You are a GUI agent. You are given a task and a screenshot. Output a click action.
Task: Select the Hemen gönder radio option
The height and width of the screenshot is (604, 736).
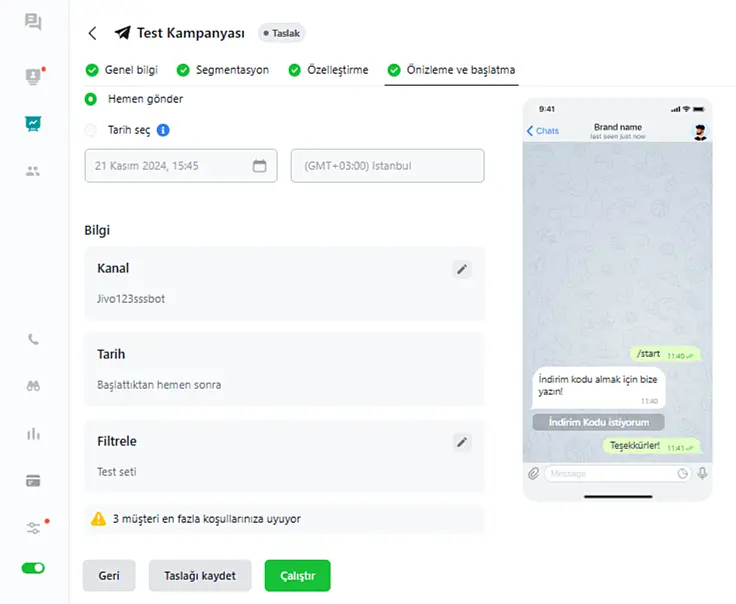[x=91, y=99]
